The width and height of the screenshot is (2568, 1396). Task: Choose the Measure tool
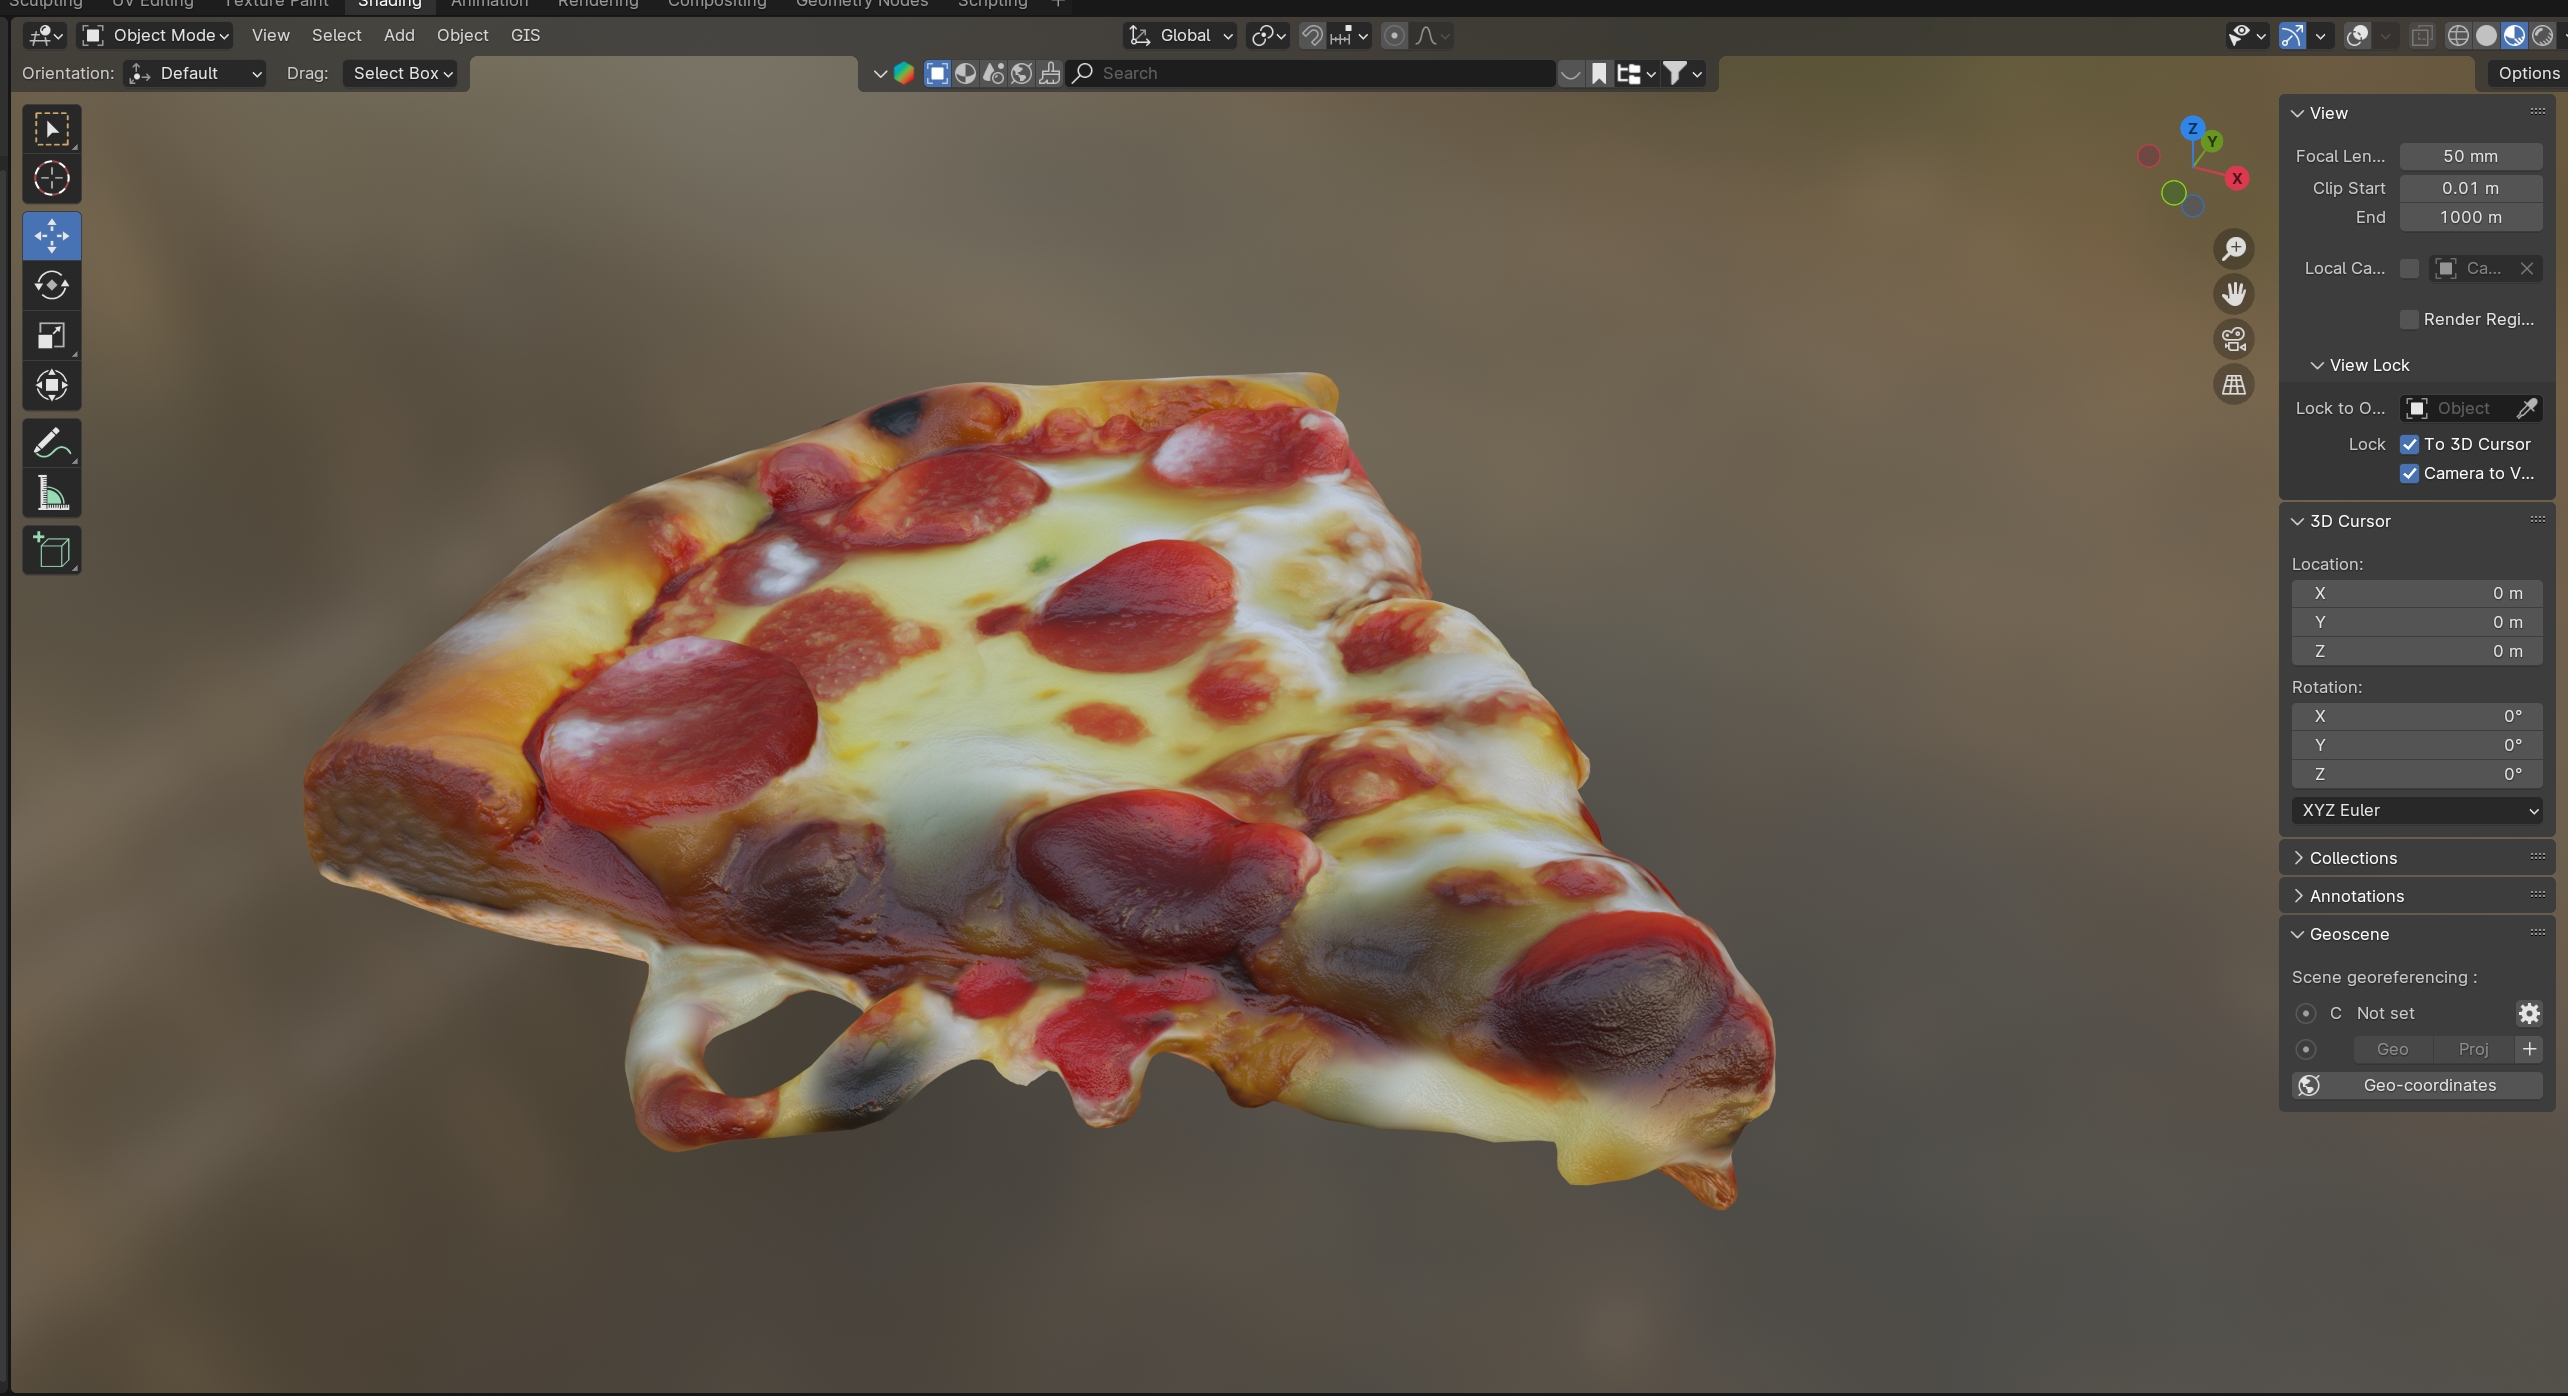[x=51, y=493]
